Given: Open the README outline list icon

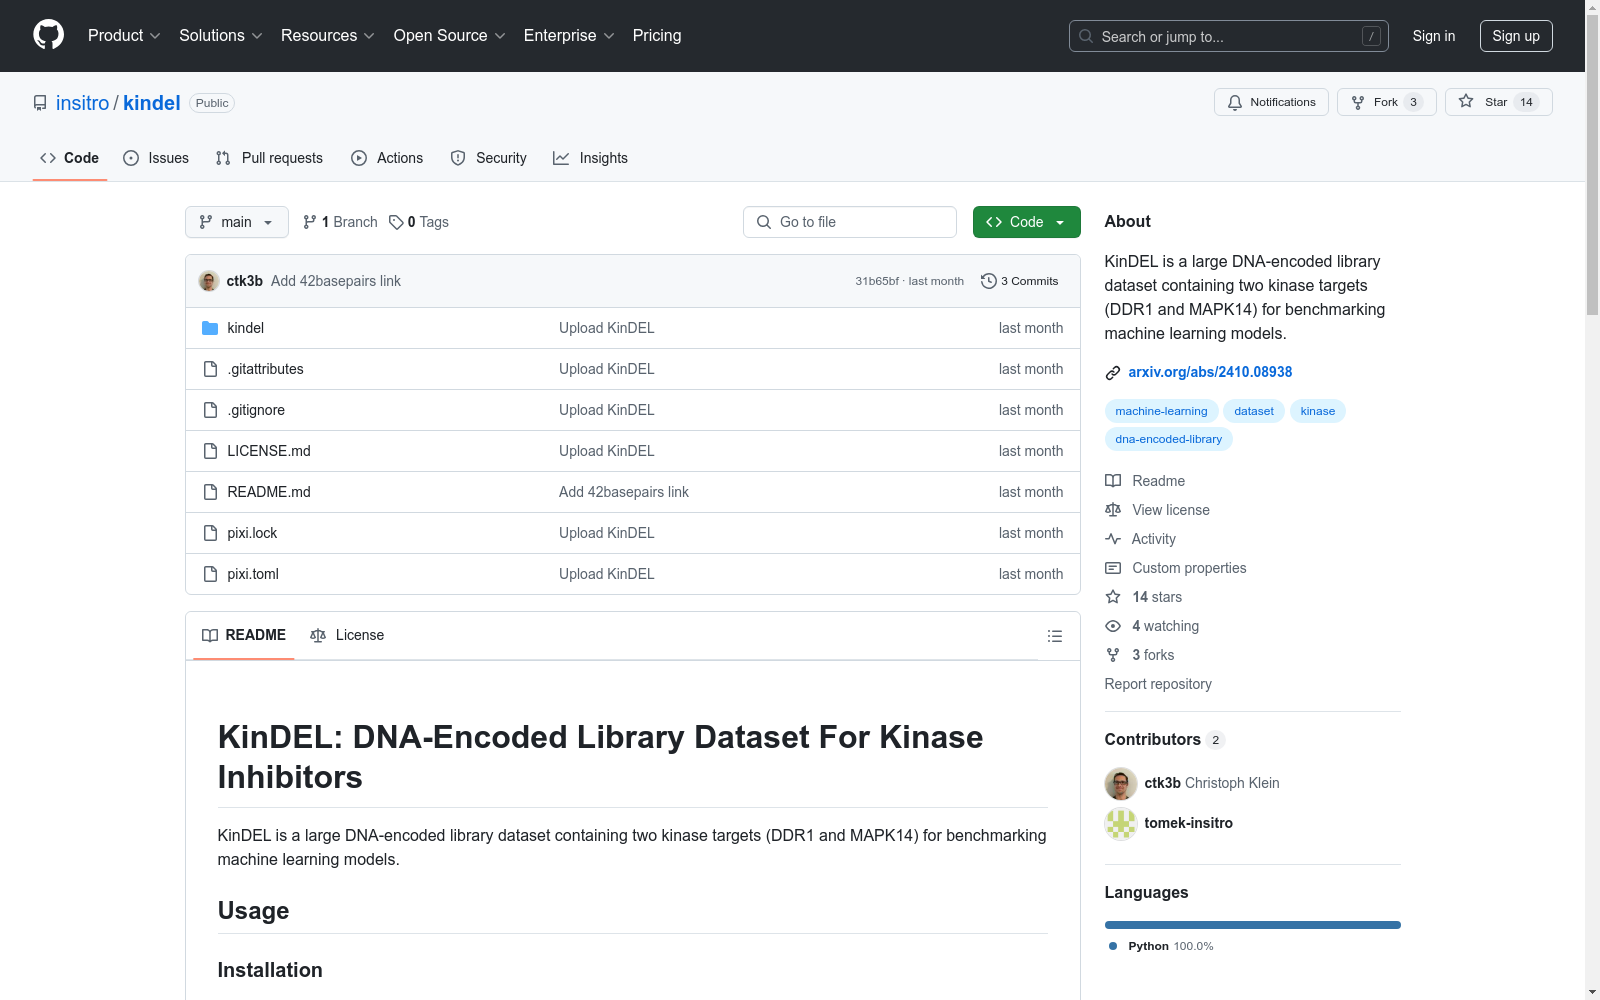Looking at the screenshot, I should [1054, 636].
